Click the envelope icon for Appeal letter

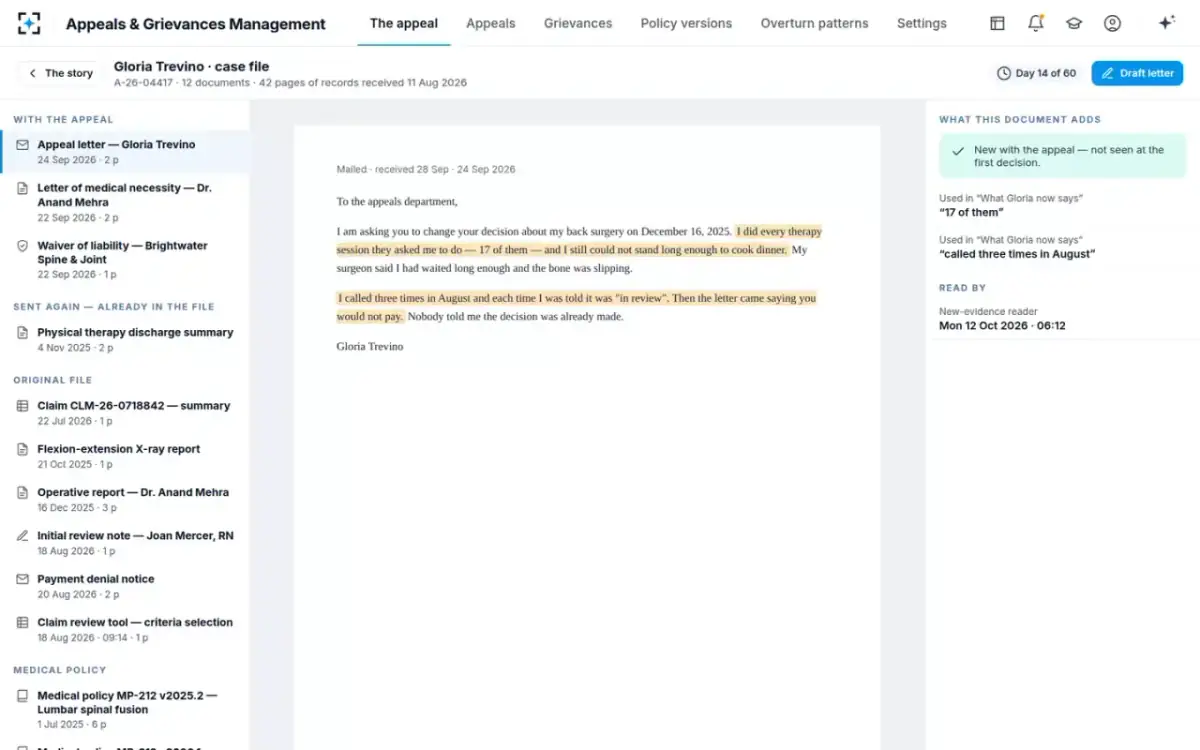pos(22,145)
